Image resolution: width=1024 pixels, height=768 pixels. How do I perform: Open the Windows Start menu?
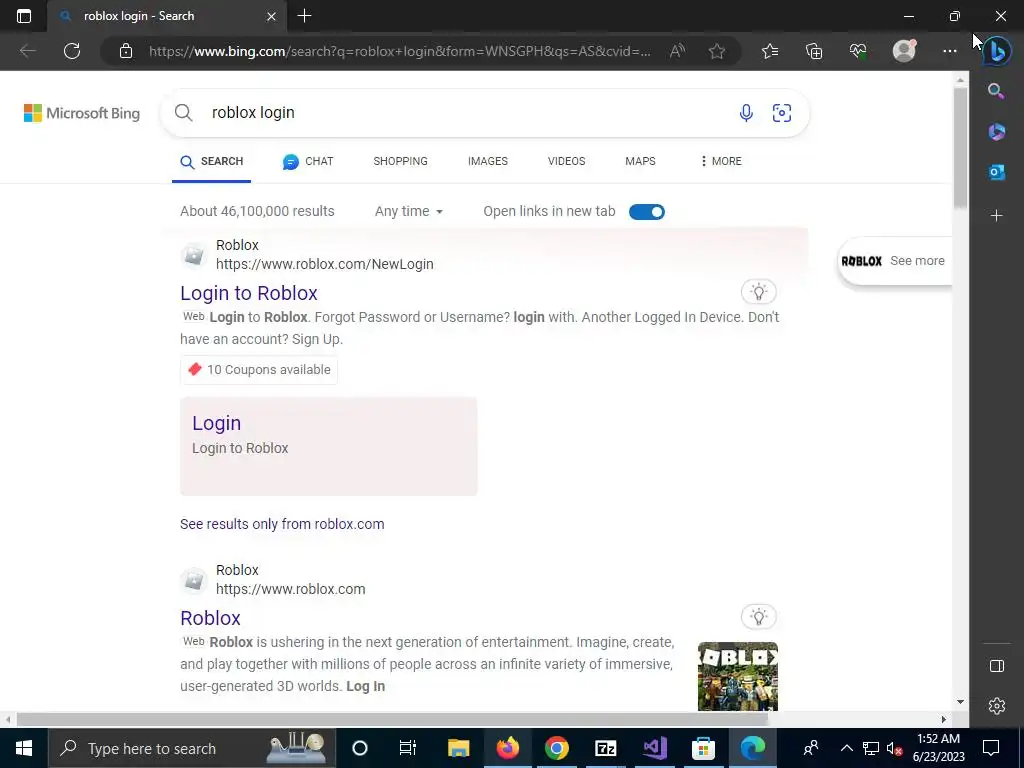(24, 748)
